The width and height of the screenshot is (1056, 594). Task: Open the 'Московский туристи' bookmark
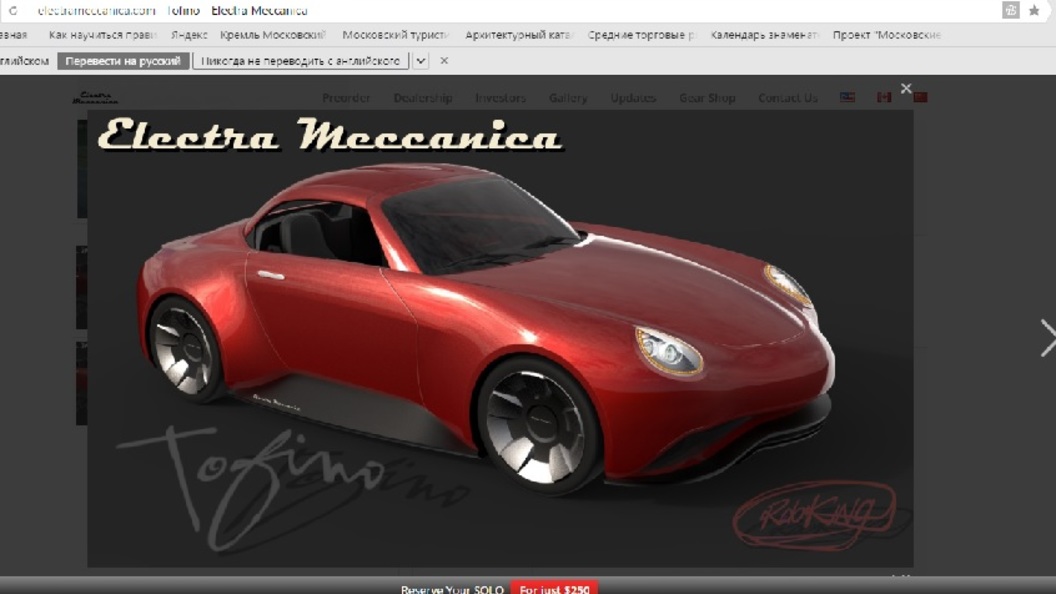(x=395, y=34)
